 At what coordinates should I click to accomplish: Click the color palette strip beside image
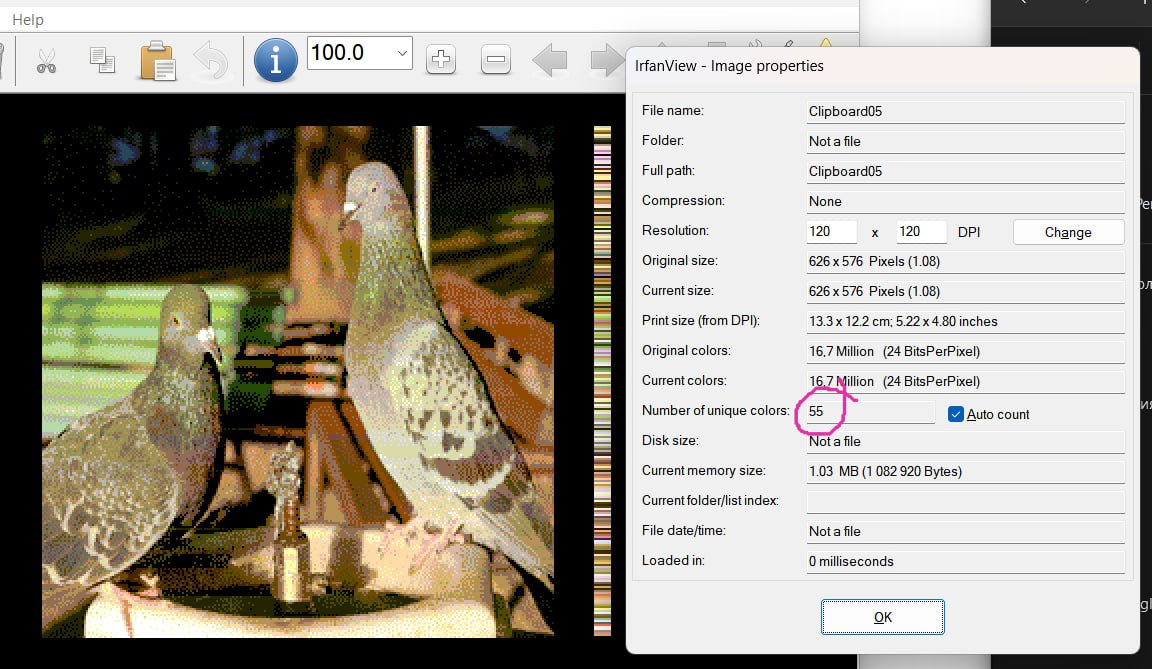coord(602,380)
